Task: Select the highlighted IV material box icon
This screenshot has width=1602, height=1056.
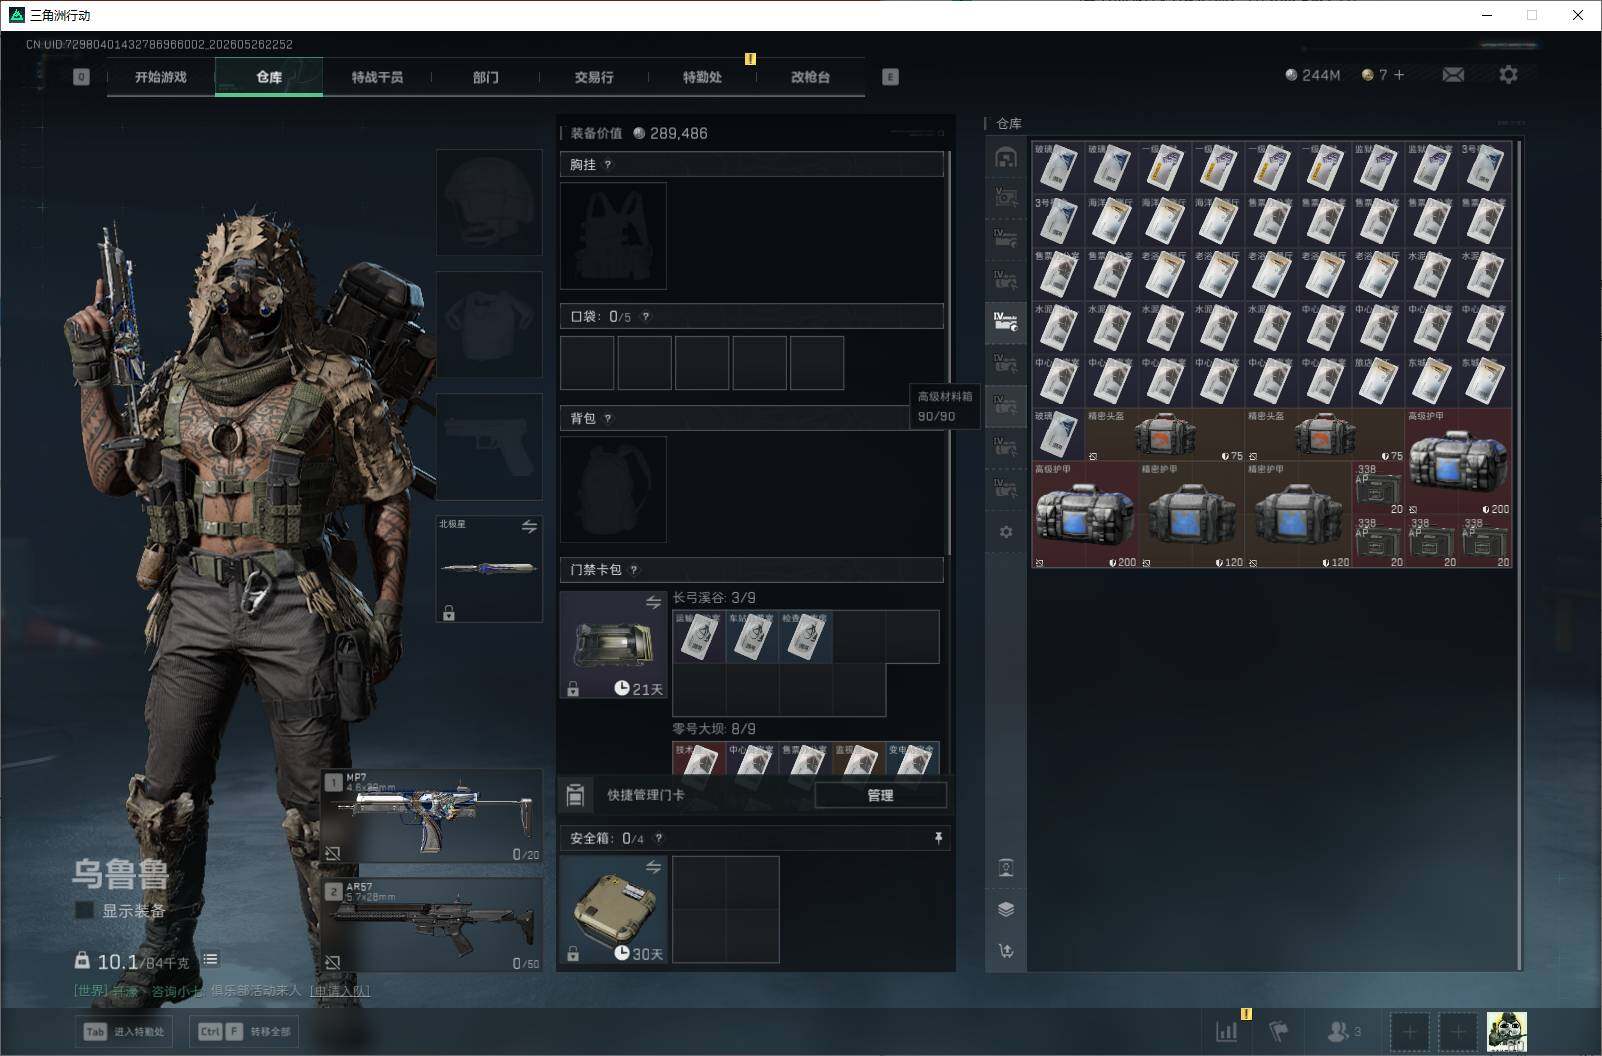Action: (1006, 321)
